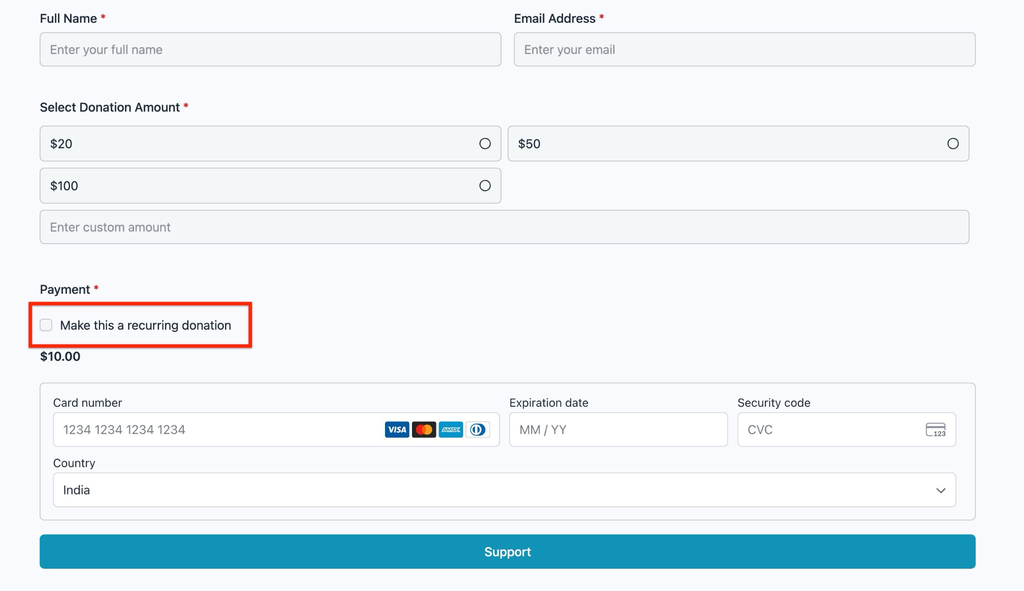Select the $20 donation radio button
The width and height of the screenshot is (1024, 591).
[x=485, y=144]
